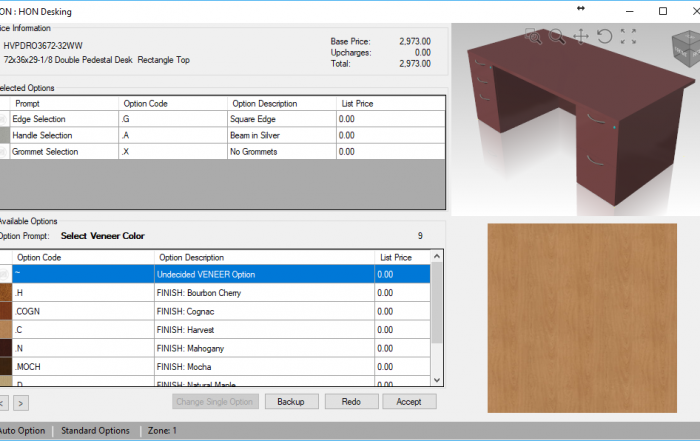The image size is (700, 441).
Task: Click Option Description header in Selected Options table
Action: (x=282, y=104)
